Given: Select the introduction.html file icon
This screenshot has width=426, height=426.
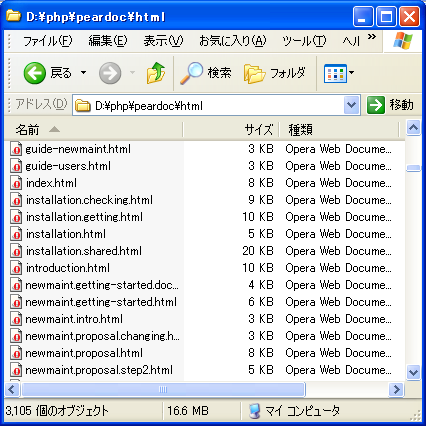Looking at the screenshot, I should tap(16, 268).
